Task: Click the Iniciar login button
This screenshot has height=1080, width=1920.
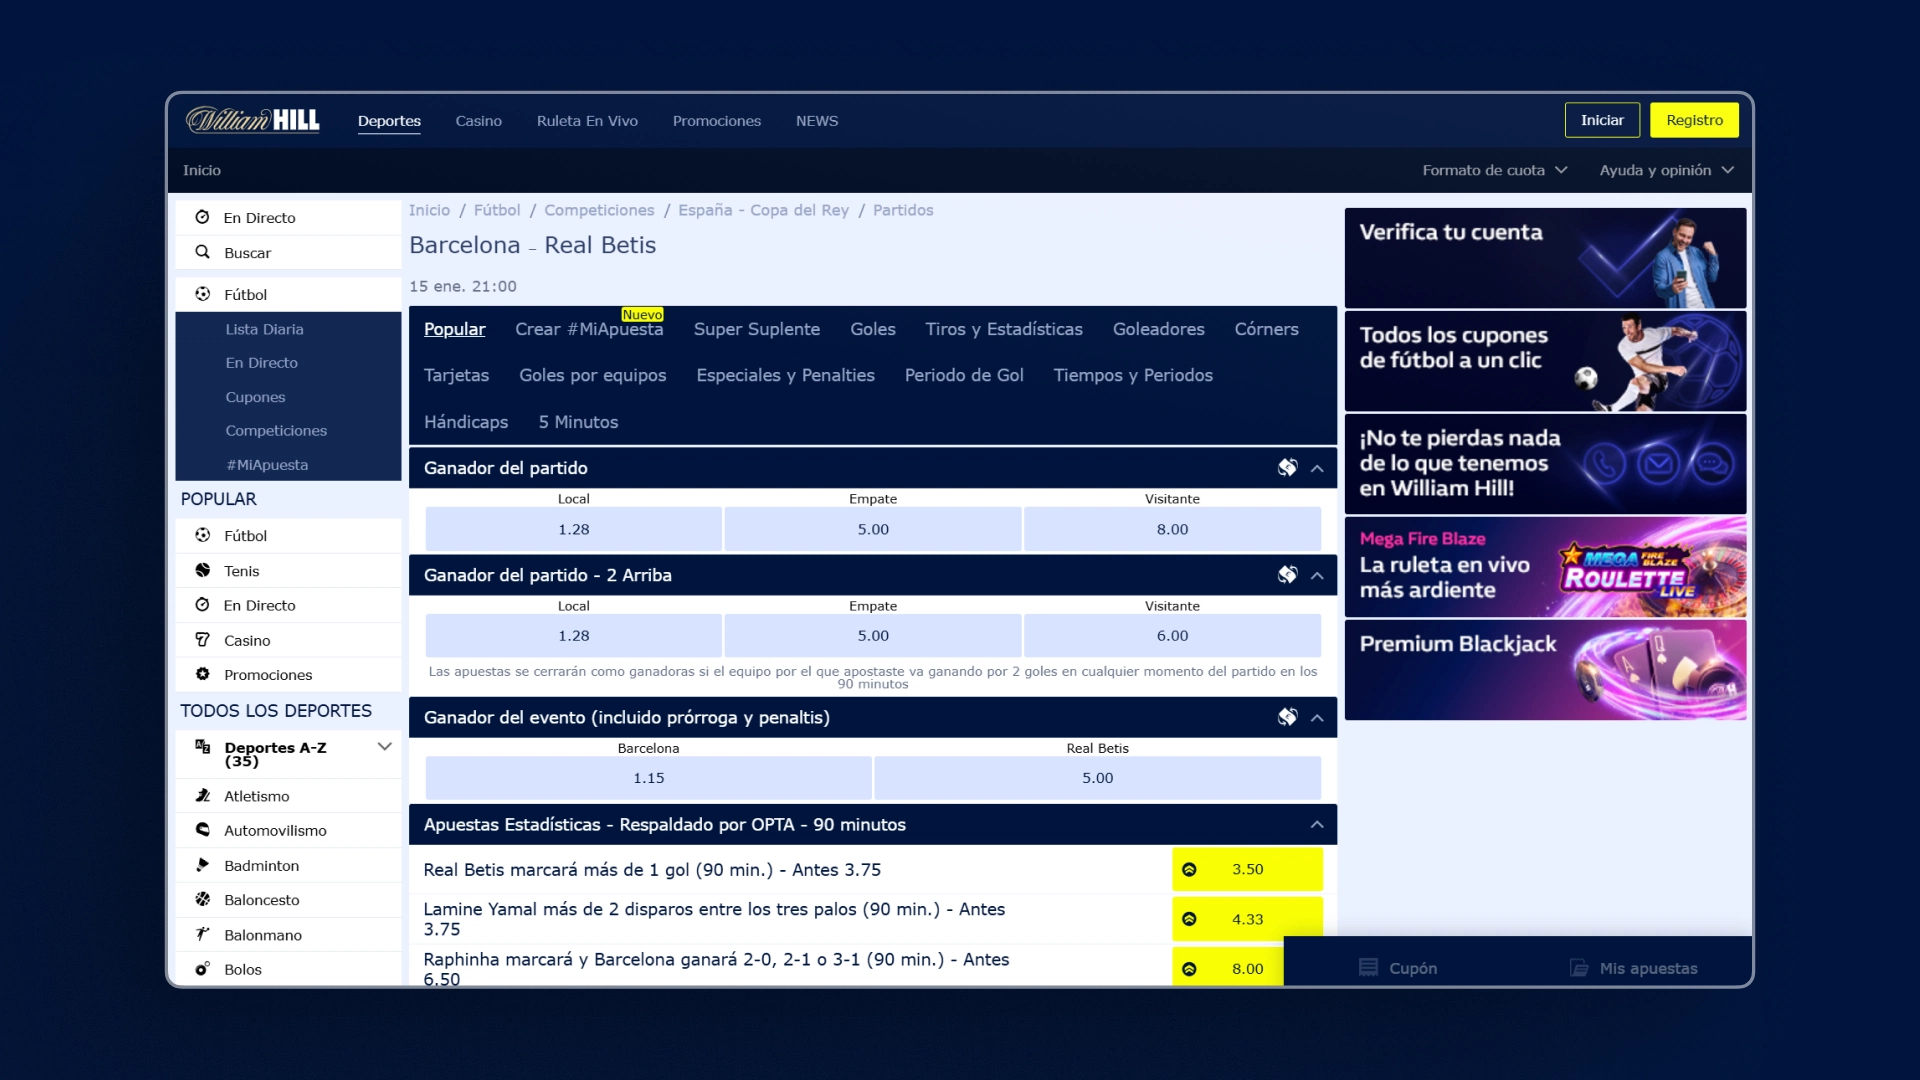Action: (x=1602, y=120)
